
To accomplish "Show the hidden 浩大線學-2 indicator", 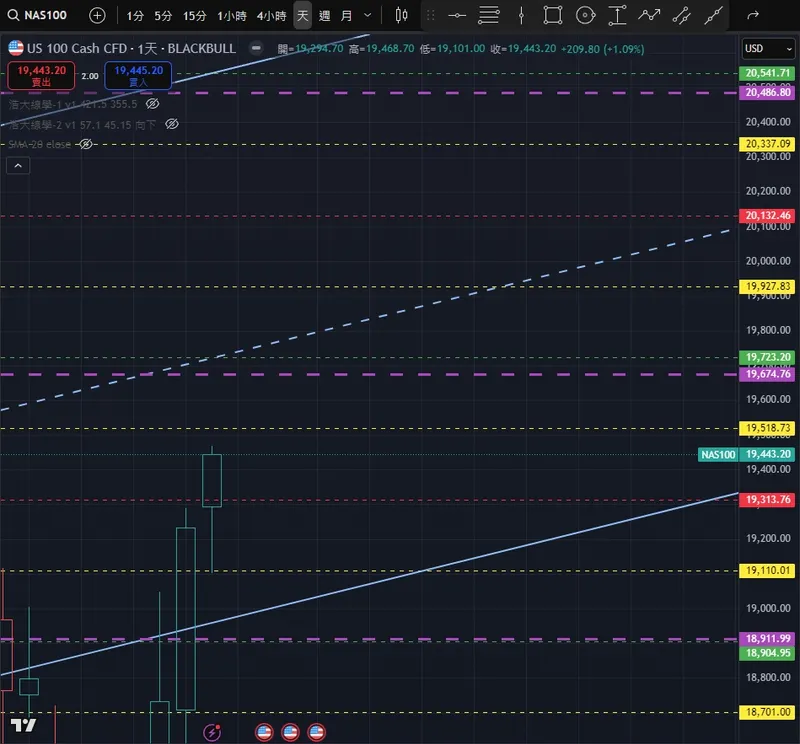I will click(172, 124).
